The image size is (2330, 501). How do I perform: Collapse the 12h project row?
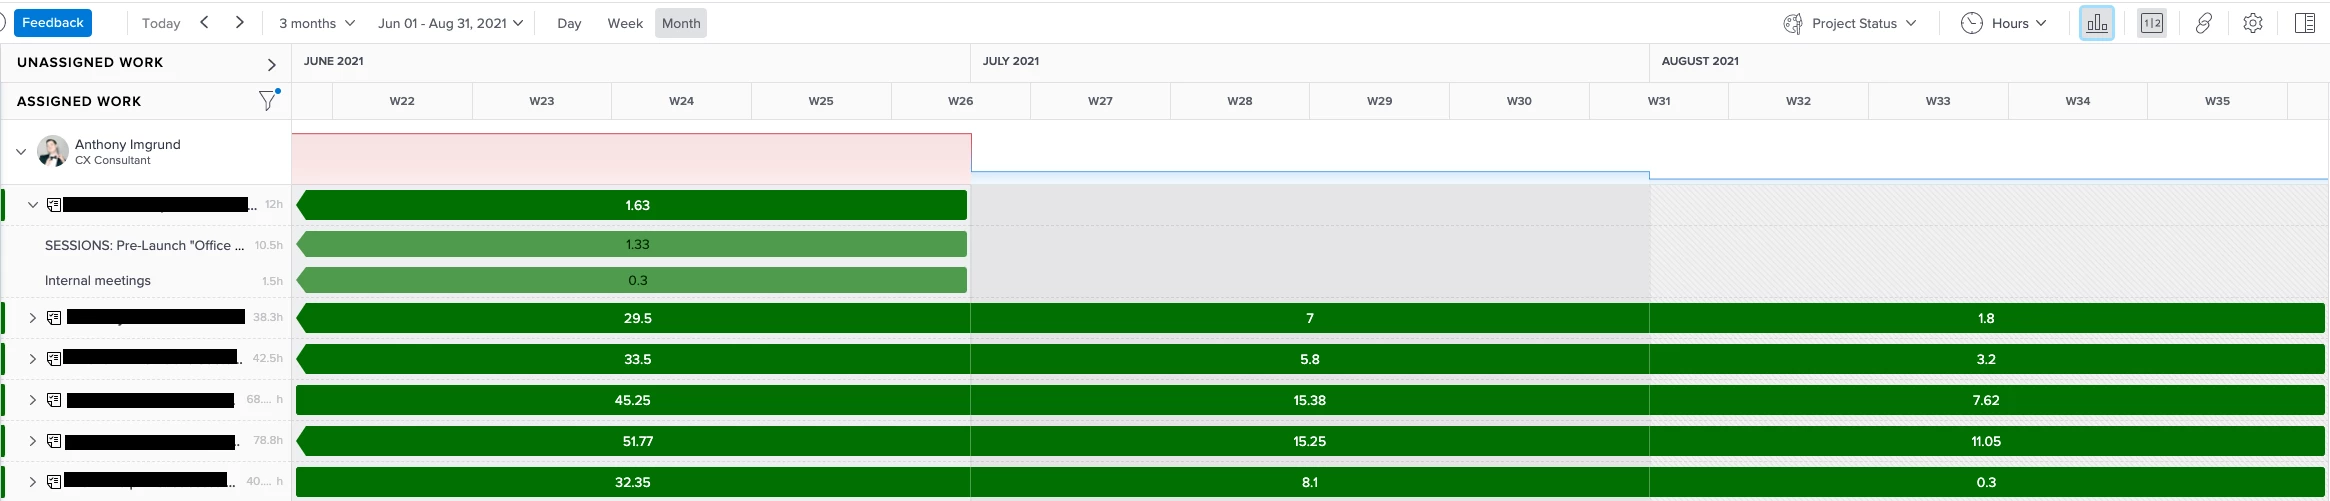[x=33, y=205]
